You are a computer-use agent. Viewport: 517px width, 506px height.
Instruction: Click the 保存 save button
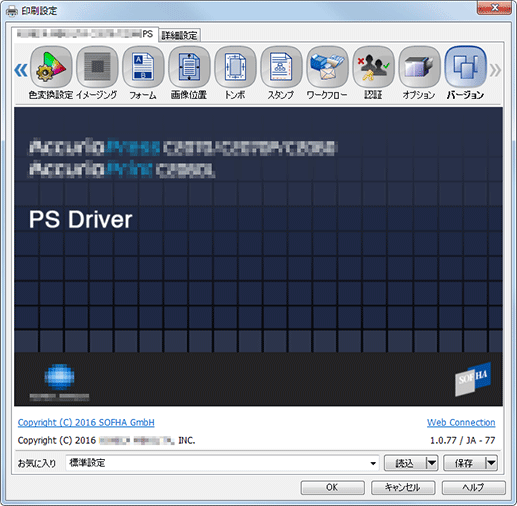464,463
